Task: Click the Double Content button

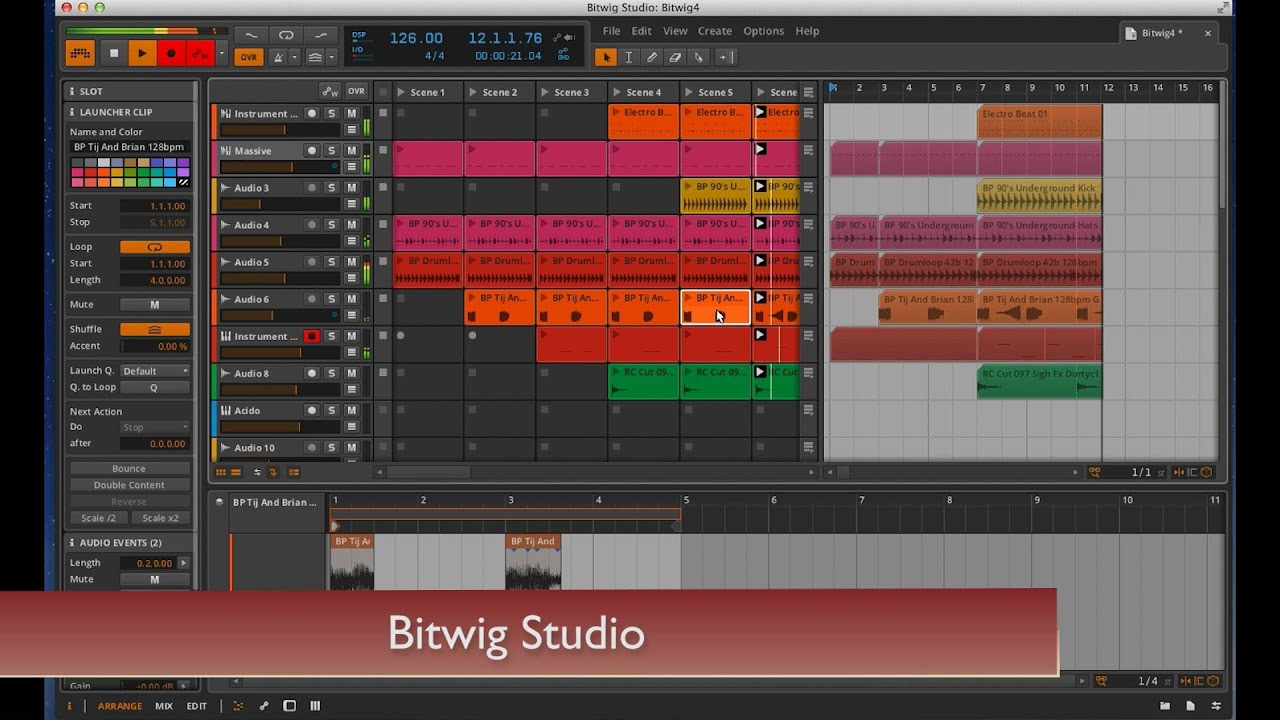Action: (129, 485)
